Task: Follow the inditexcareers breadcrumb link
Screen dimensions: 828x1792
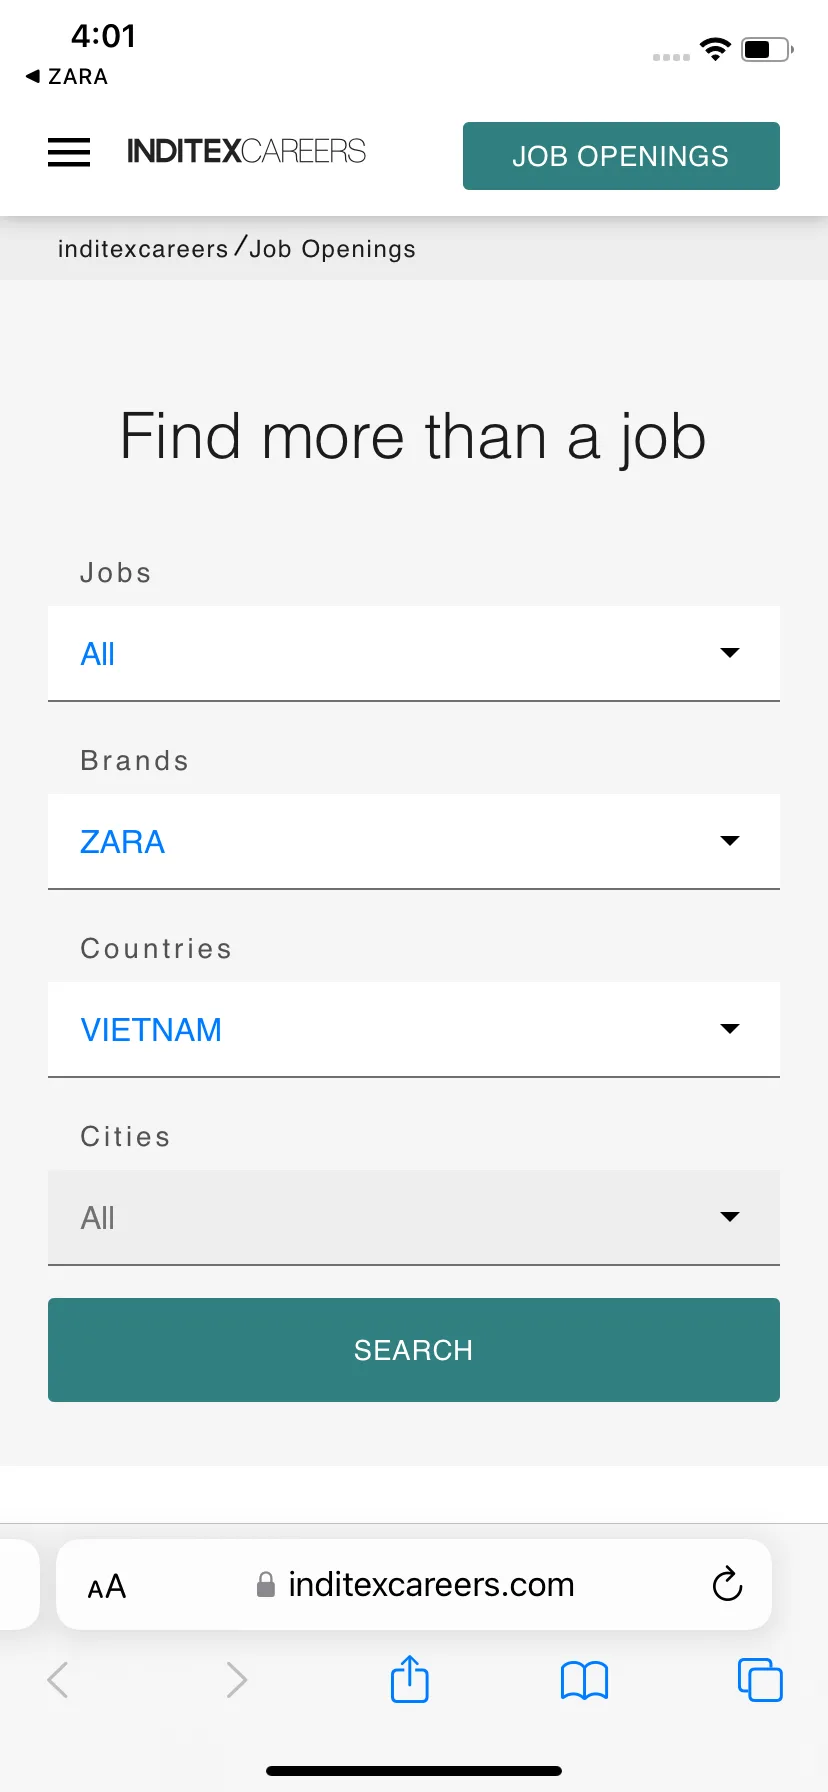Action: click(x=143, y=249)
